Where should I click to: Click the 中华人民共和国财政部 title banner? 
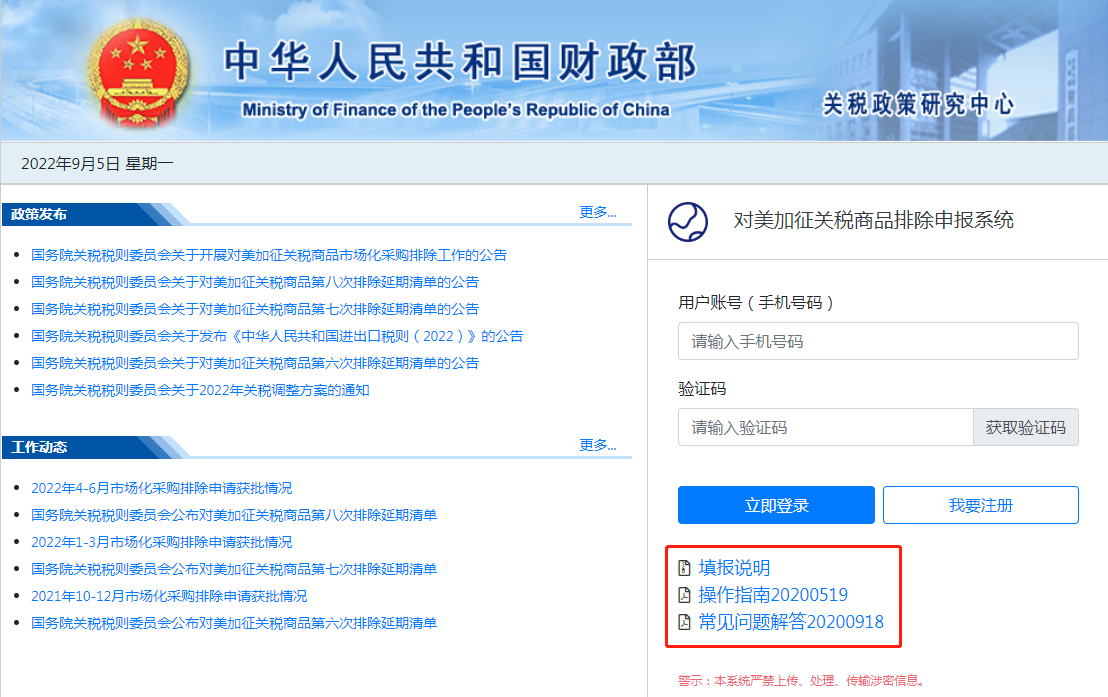point(460,62)
